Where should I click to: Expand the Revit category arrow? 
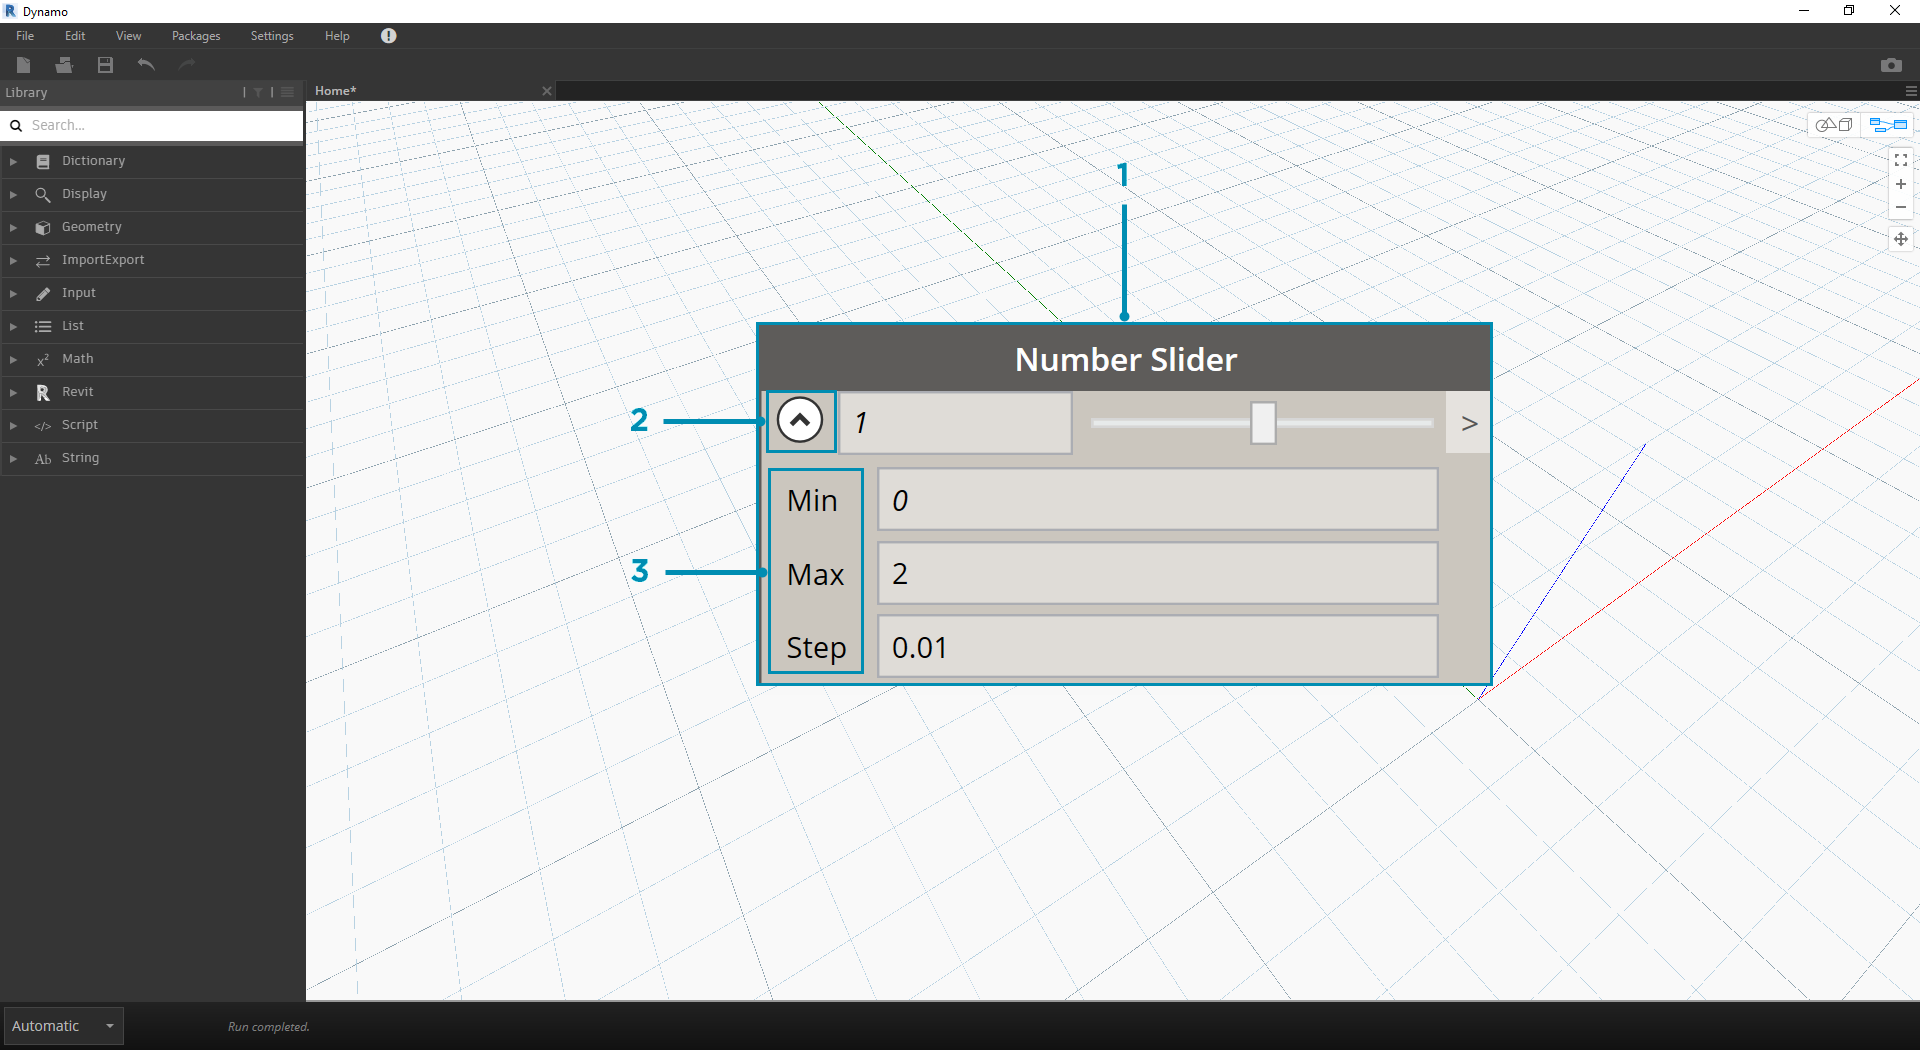(13, 392)
